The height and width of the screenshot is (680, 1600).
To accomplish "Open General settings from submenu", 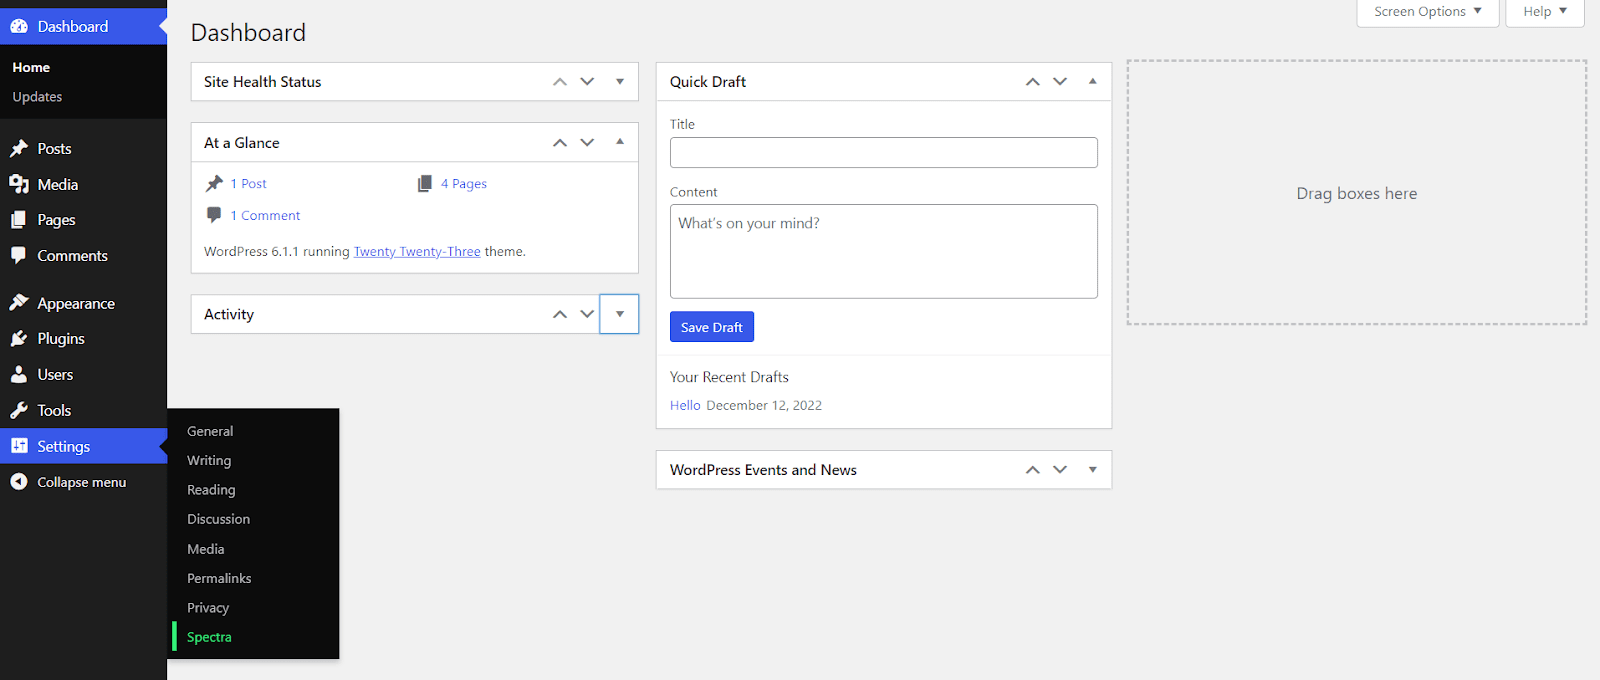I will (210, 431).
